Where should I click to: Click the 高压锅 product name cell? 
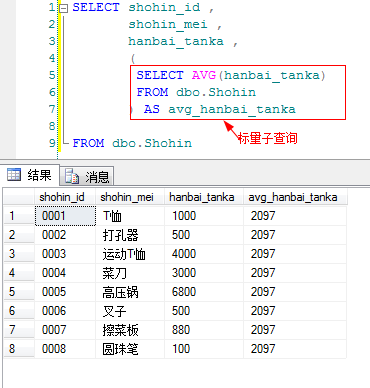coord(130,292)
